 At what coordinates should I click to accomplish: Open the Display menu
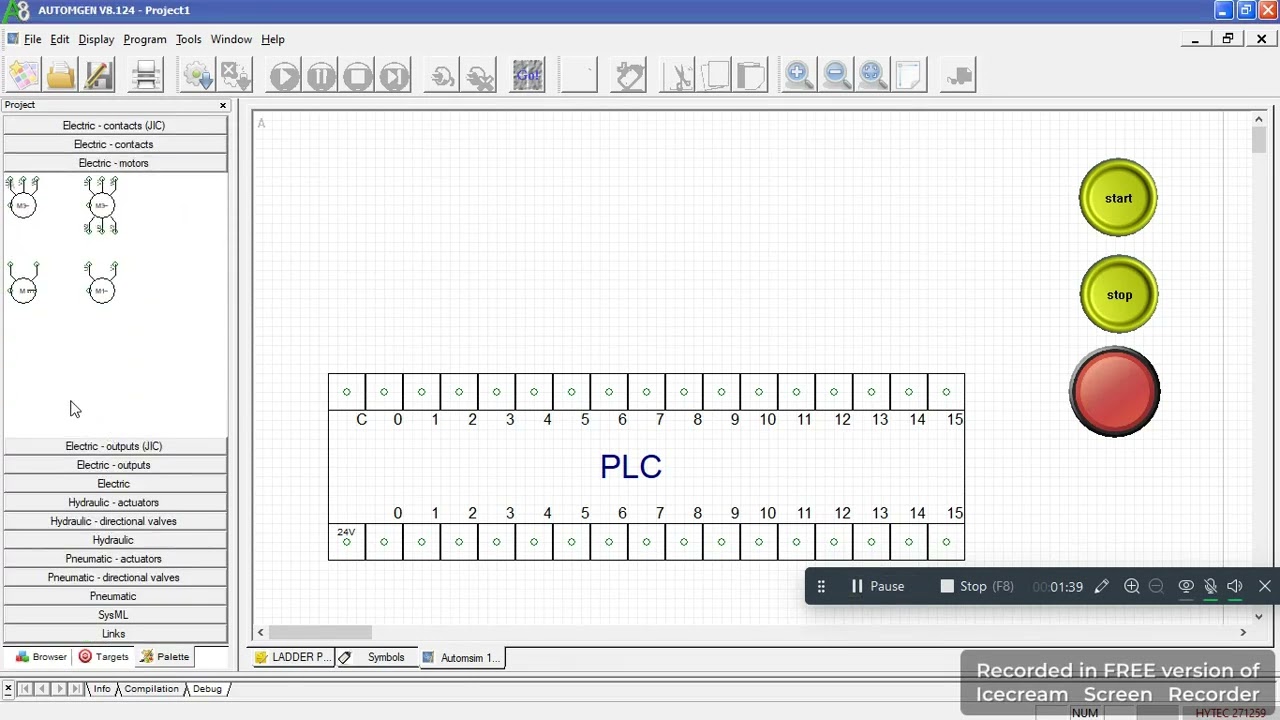96,39
